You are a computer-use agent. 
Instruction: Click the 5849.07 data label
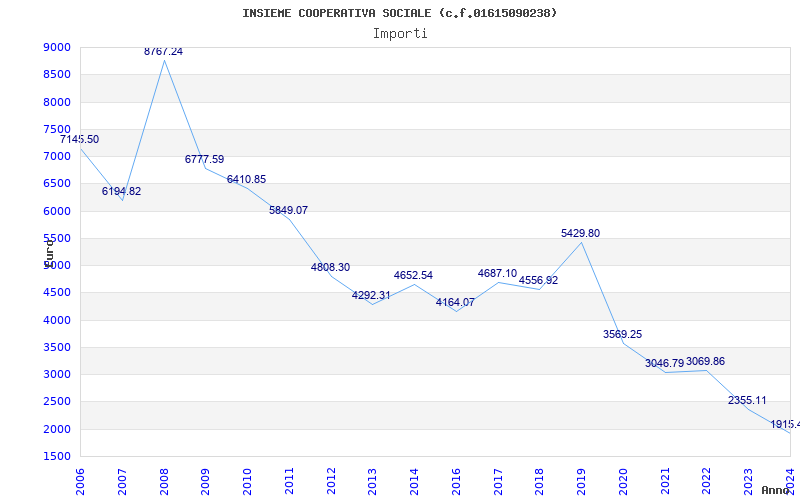[289, 210]
